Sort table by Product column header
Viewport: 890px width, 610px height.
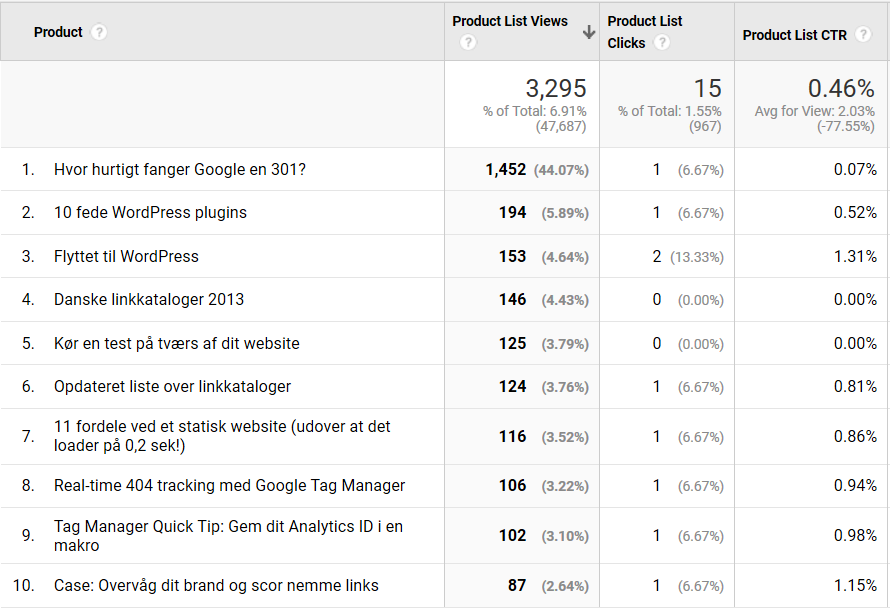click(x=58, y=32)
